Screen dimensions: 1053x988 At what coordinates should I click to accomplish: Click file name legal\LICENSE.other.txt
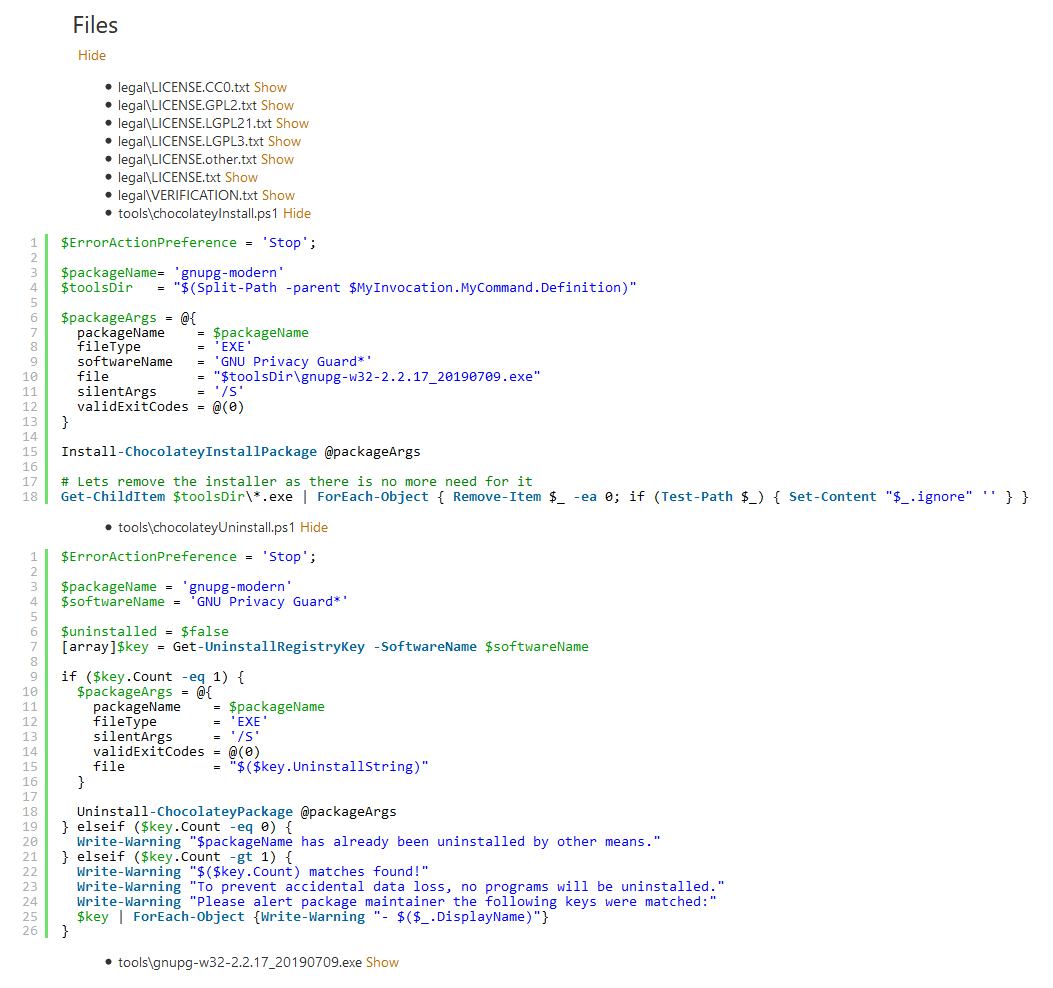pos(187,159)
